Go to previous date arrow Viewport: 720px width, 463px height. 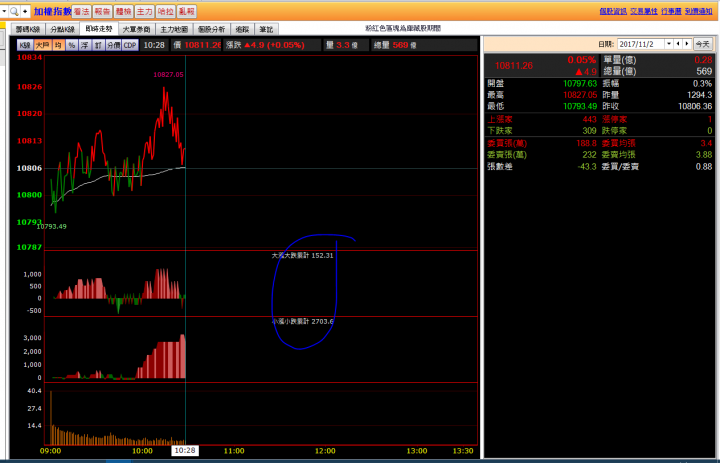pos(678,44)
